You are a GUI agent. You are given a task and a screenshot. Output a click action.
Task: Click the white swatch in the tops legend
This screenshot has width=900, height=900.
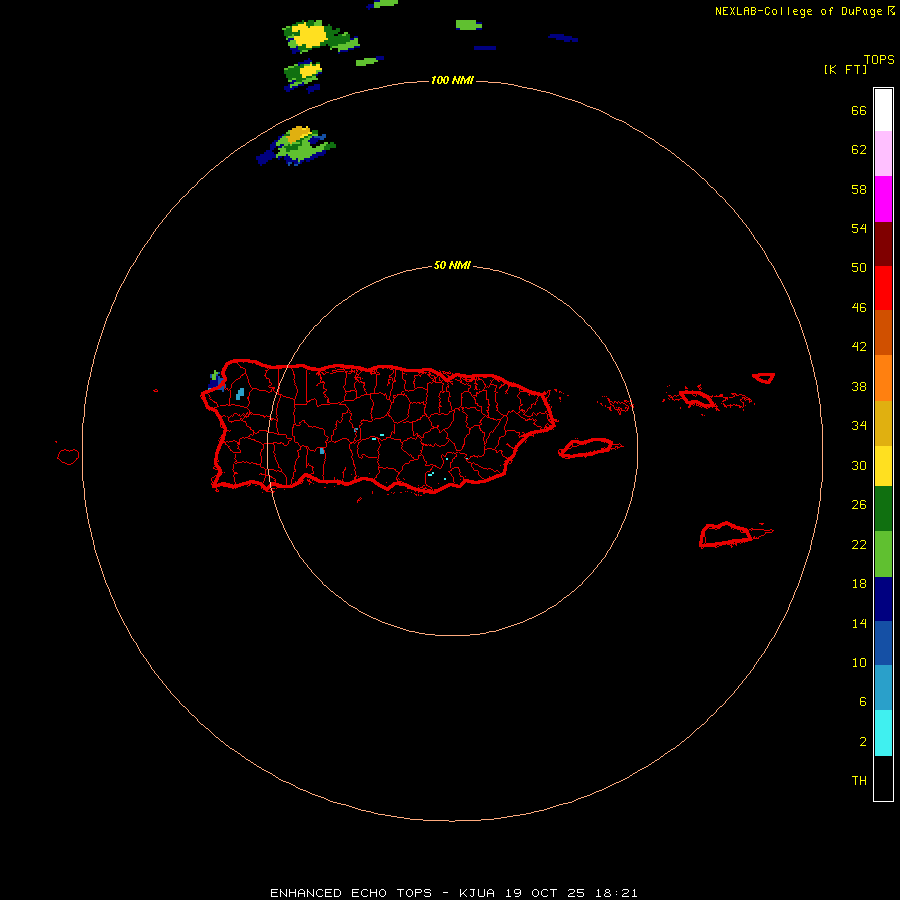pos(883,110)
